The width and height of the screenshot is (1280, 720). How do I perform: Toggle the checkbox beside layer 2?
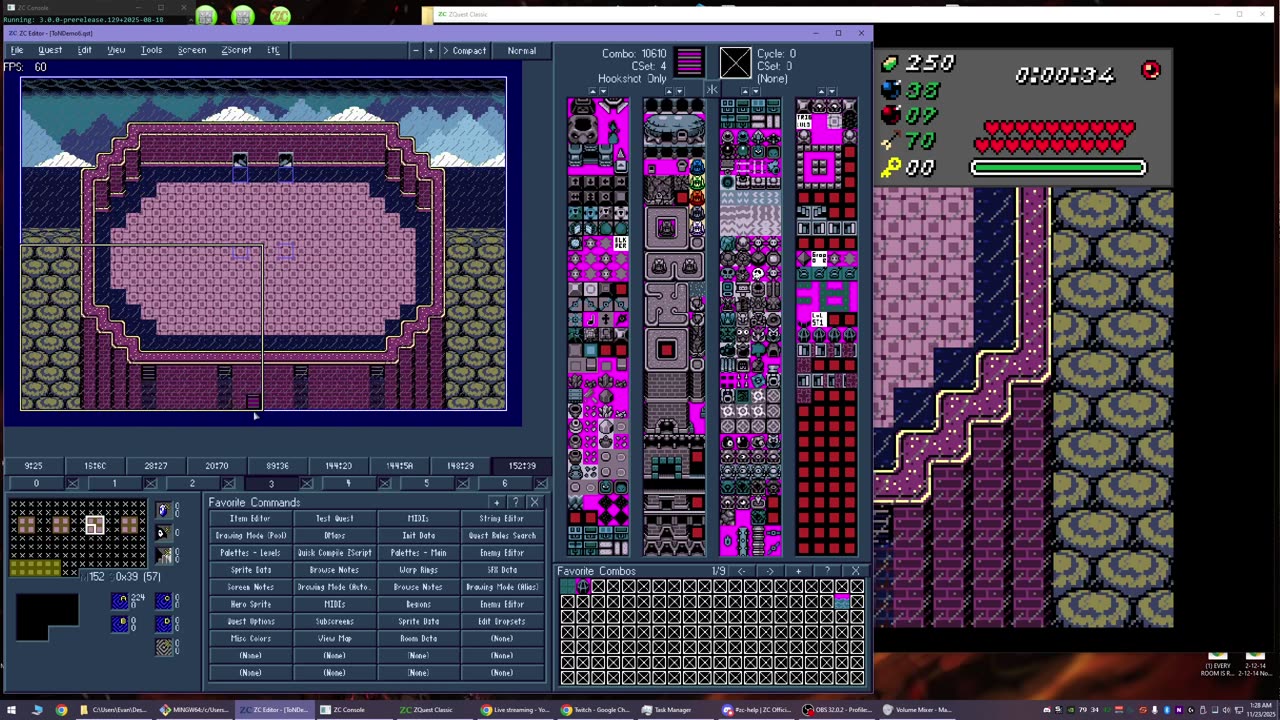click(228, 484)
